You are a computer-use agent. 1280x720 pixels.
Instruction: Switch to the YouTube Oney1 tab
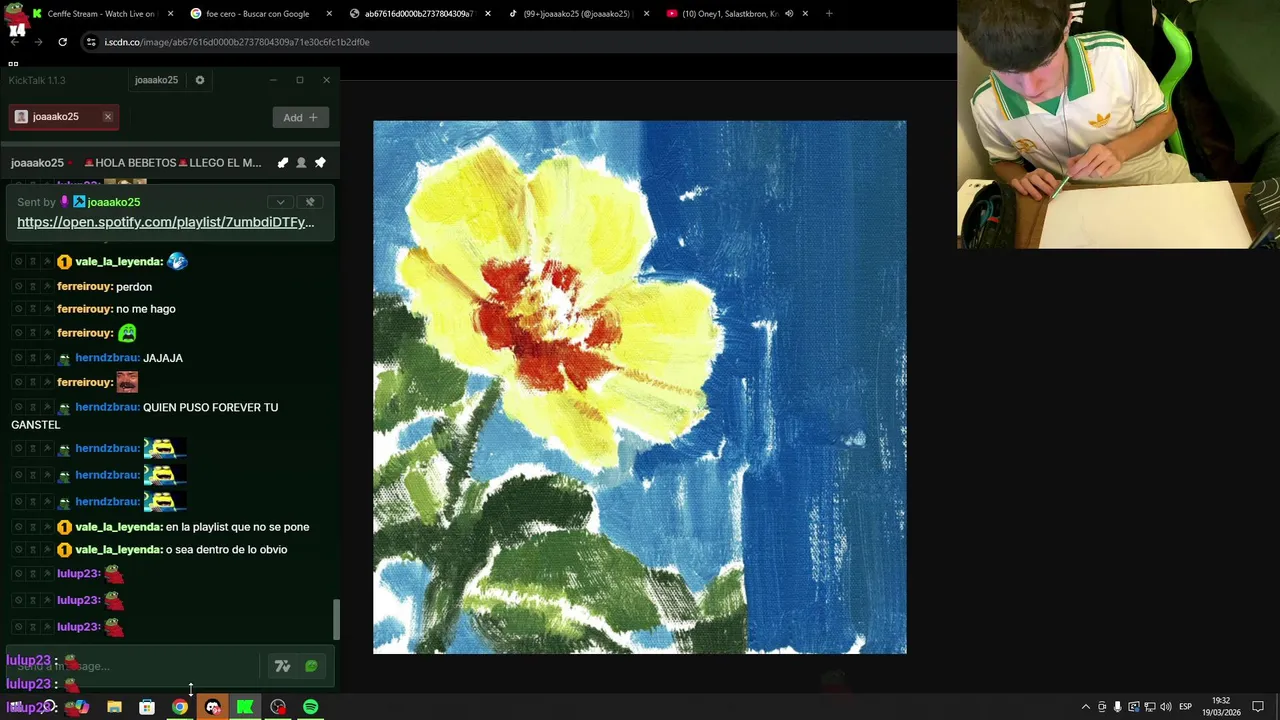729,14
